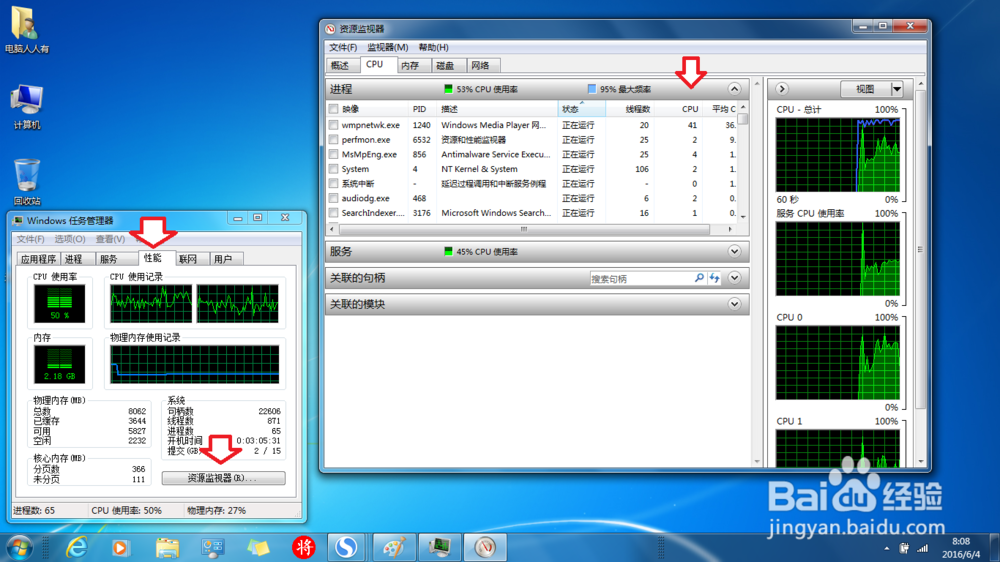Collapse the 进程 section chevron
This screenshot has width=1000, height=562.
click(x=735, y=89)
